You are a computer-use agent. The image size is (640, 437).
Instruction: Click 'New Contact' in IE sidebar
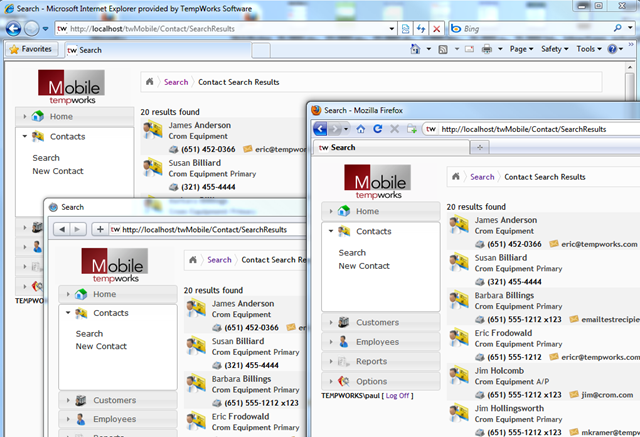pyautogui.click(x=58, y=171)
